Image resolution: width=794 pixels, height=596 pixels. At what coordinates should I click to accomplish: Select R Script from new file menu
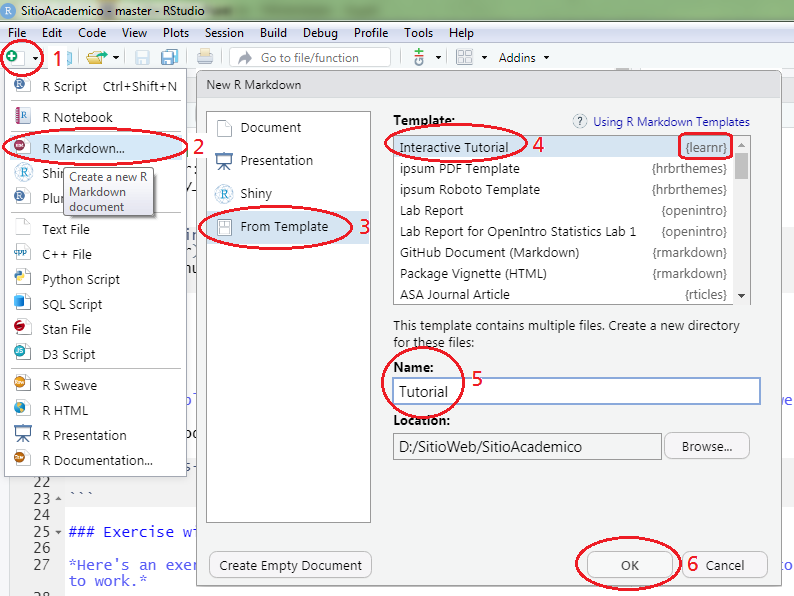click(96, 87)
